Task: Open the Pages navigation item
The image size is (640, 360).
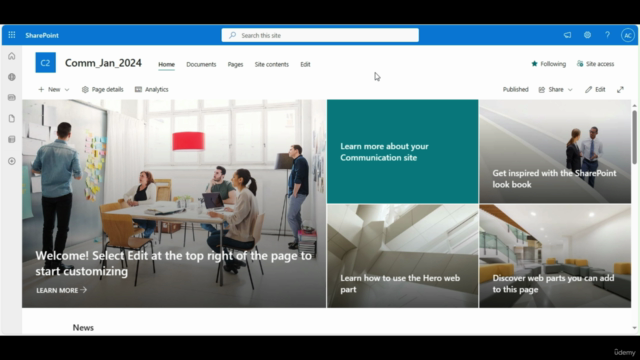Action: pos(236,64)
